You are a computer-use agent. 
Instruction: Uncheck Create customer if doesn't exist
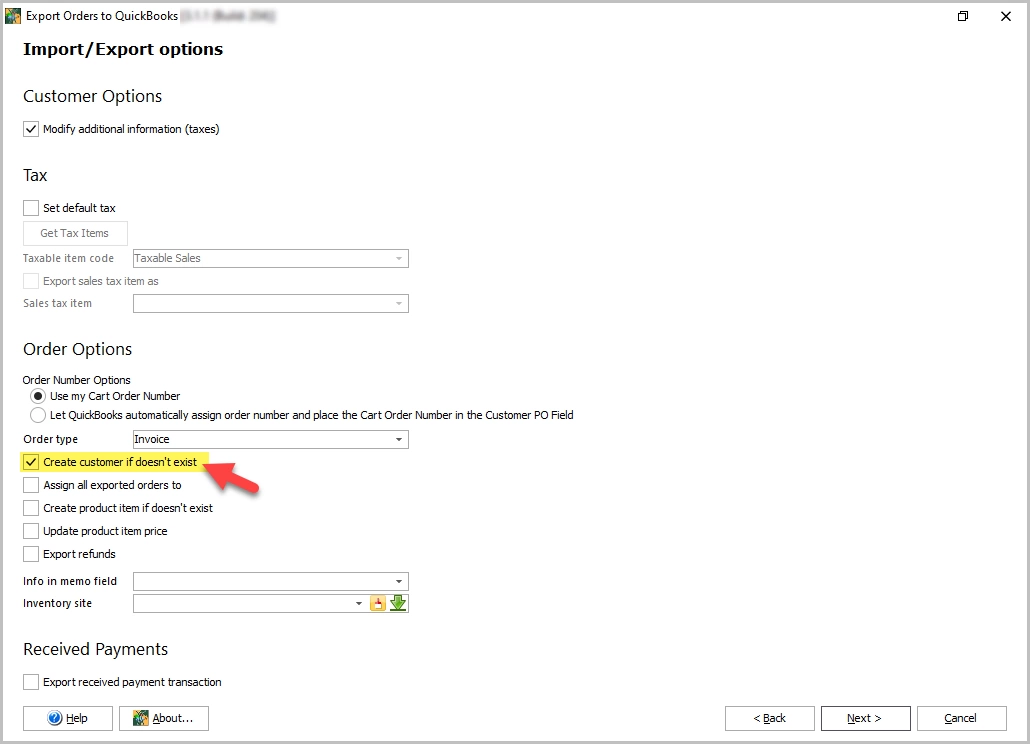(31, 462)
